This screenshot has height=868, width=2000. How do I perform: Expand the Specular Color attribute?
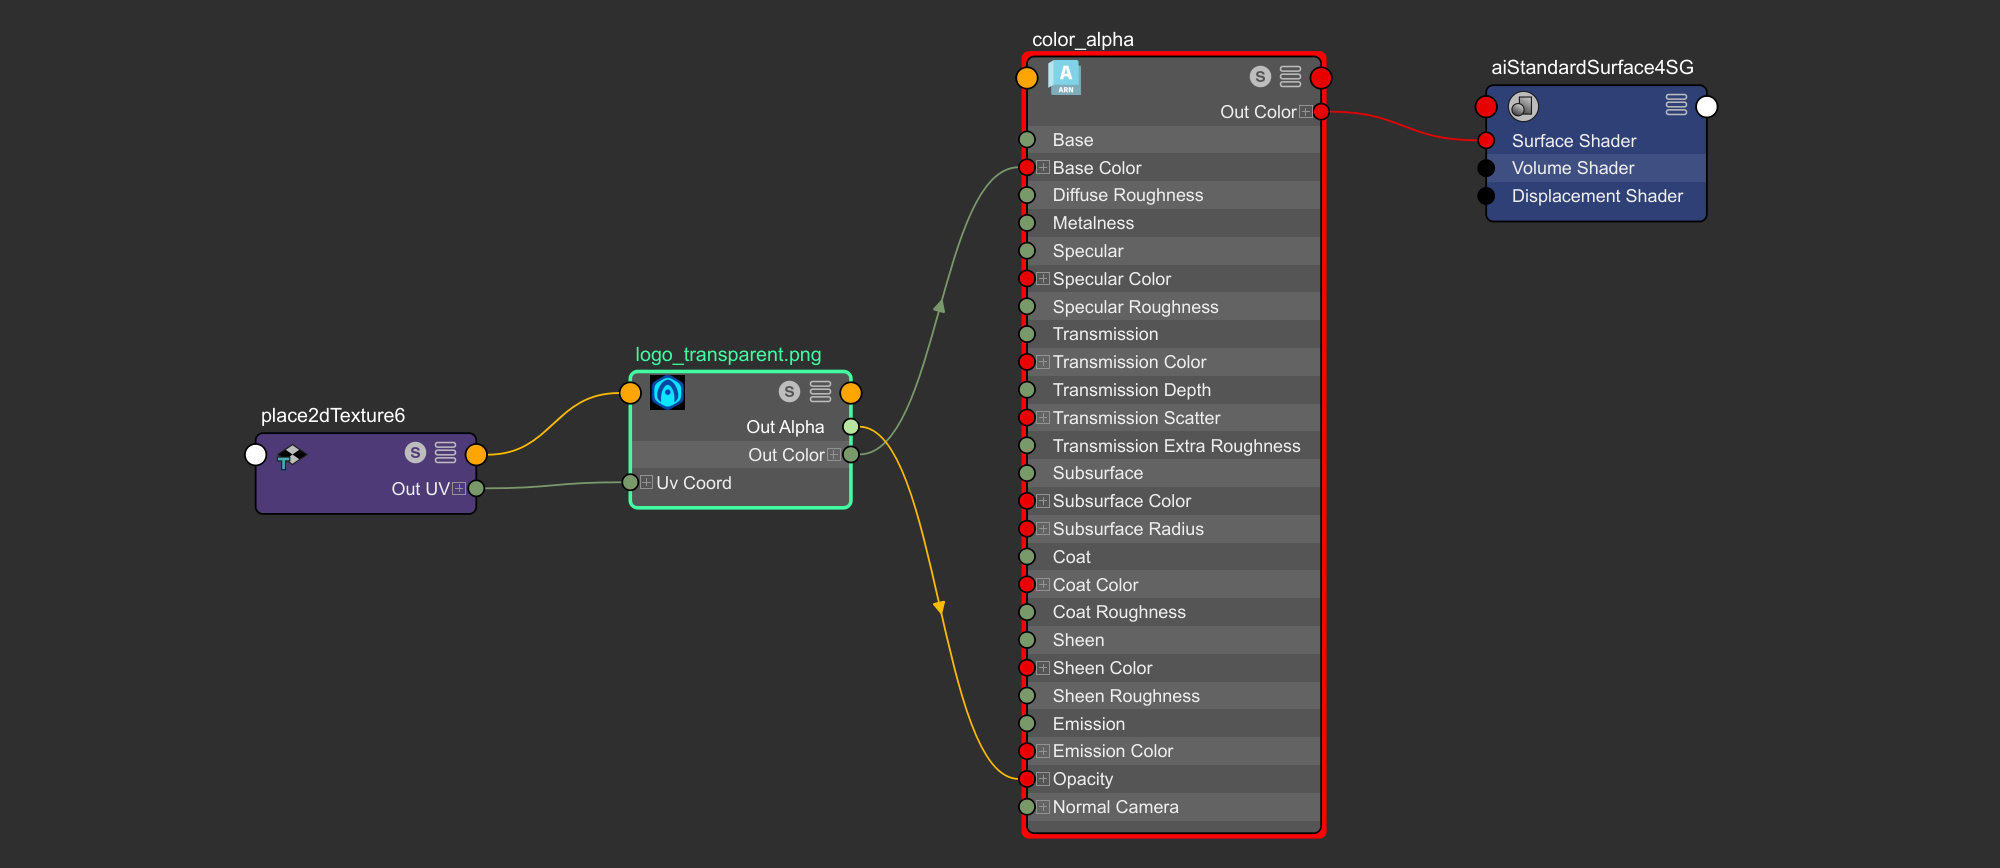tap(1043, 279)
